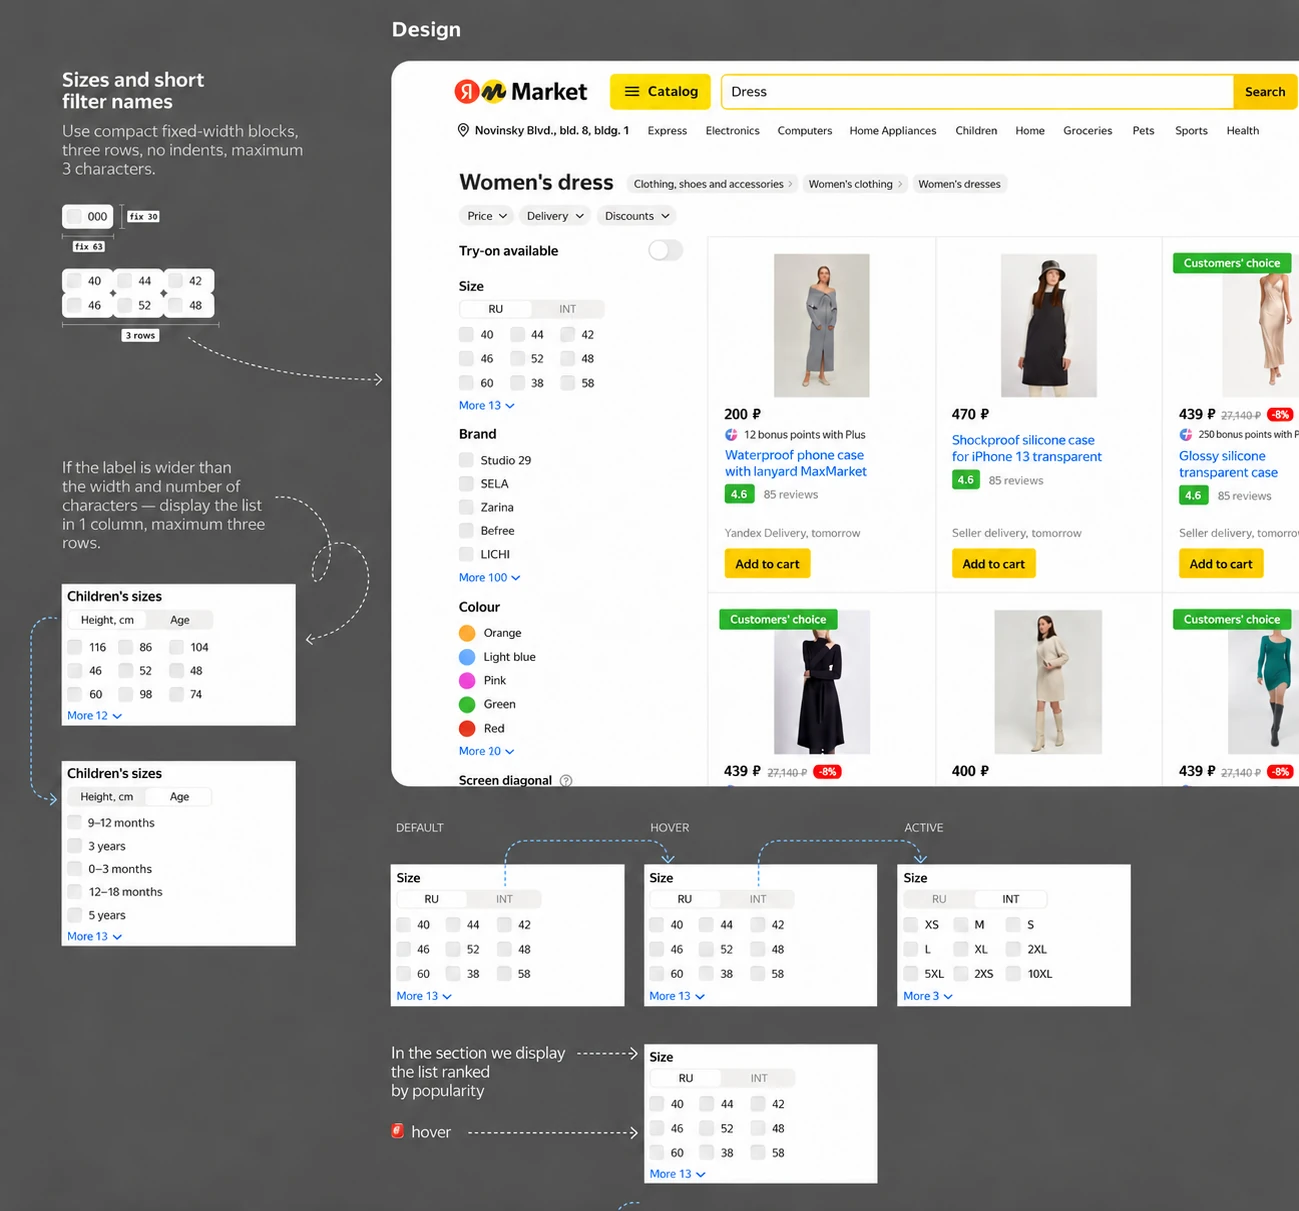
Task: Click 4.6 rating badge under Shockproof silicone case
Action: [x=966, y=480]
